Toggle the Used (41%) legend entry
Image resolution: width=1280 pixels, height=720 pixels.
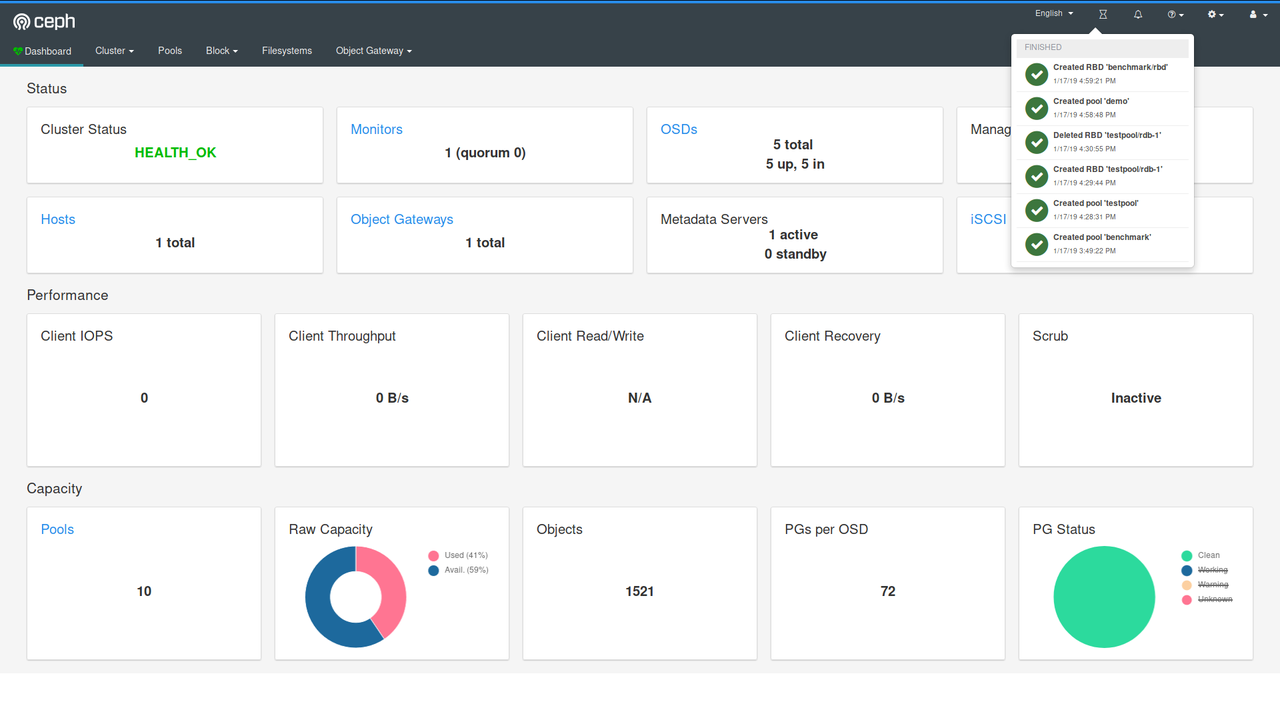[x=458, y=555]
